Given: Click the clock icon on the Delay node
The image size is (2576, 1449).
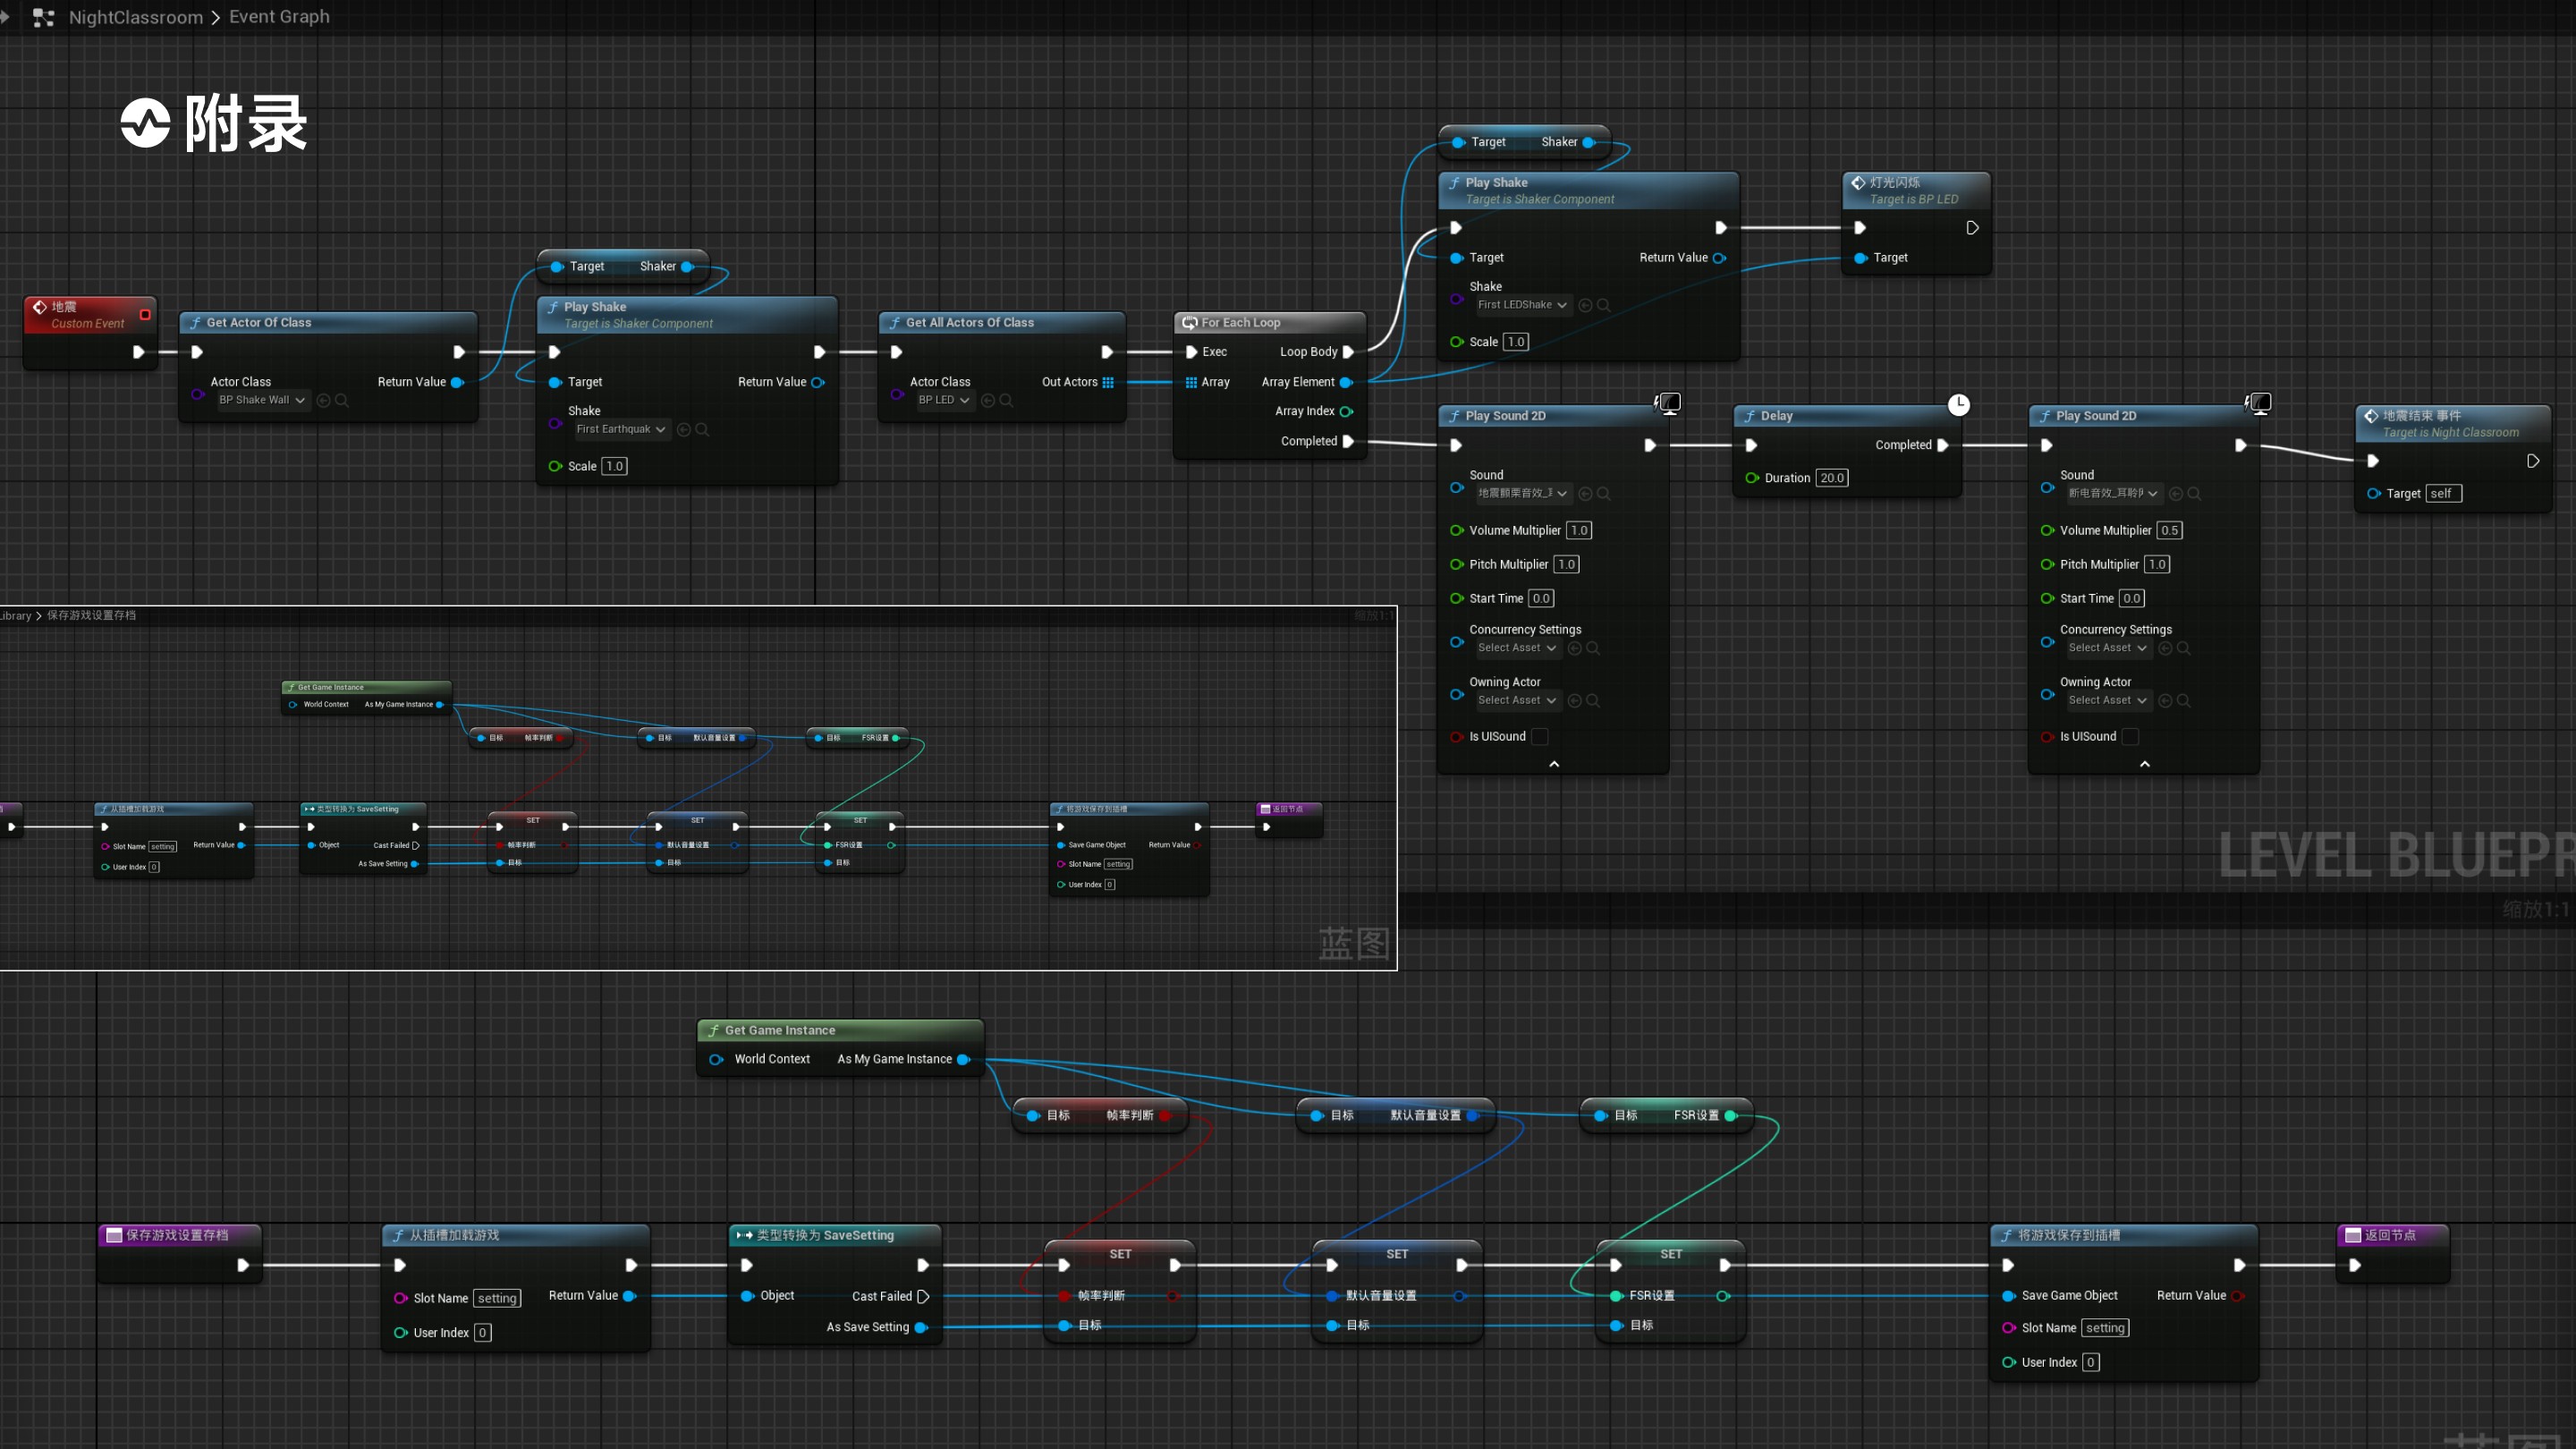Looking at the screenshot, I should [1959, 404].
